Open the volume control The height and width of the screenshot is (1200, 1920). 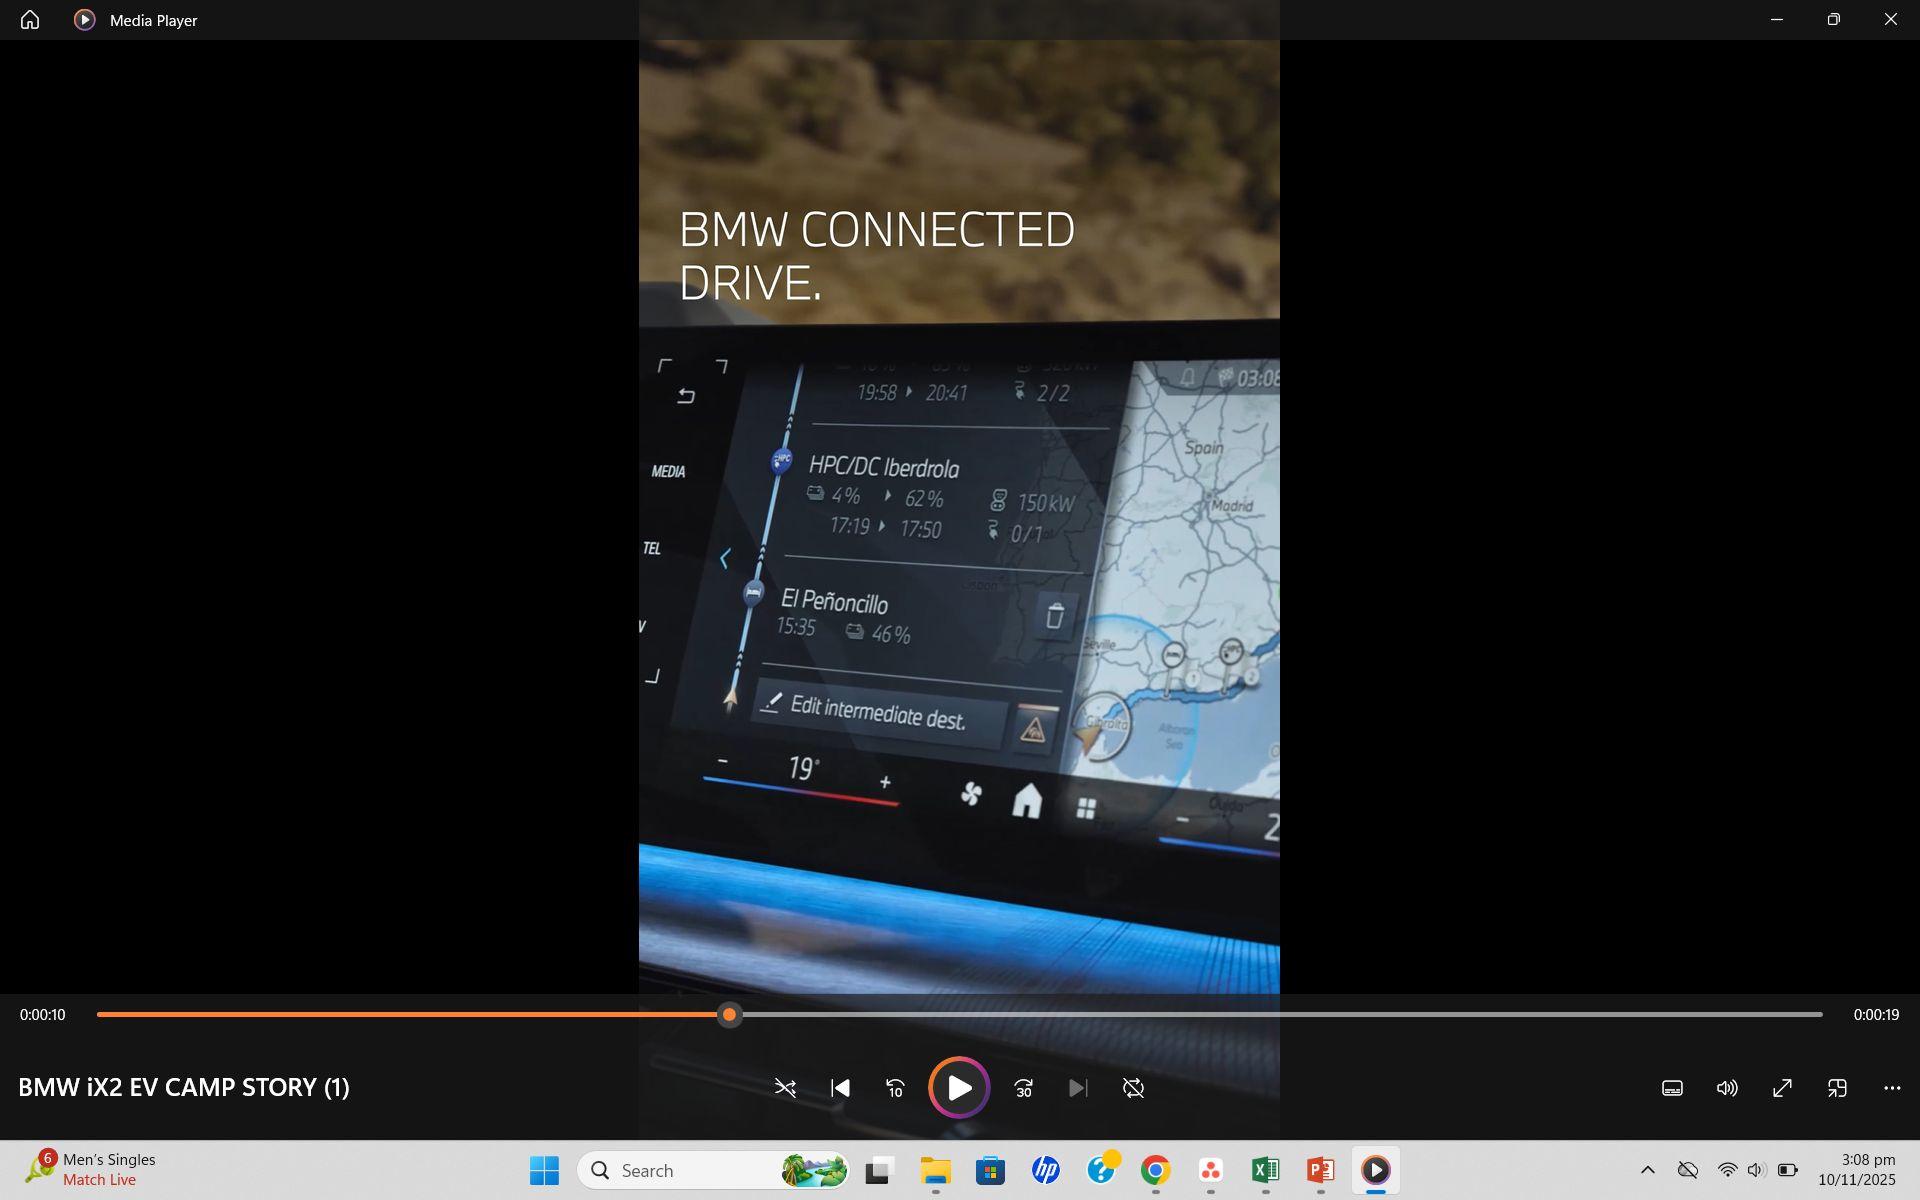(1727, 1088)
